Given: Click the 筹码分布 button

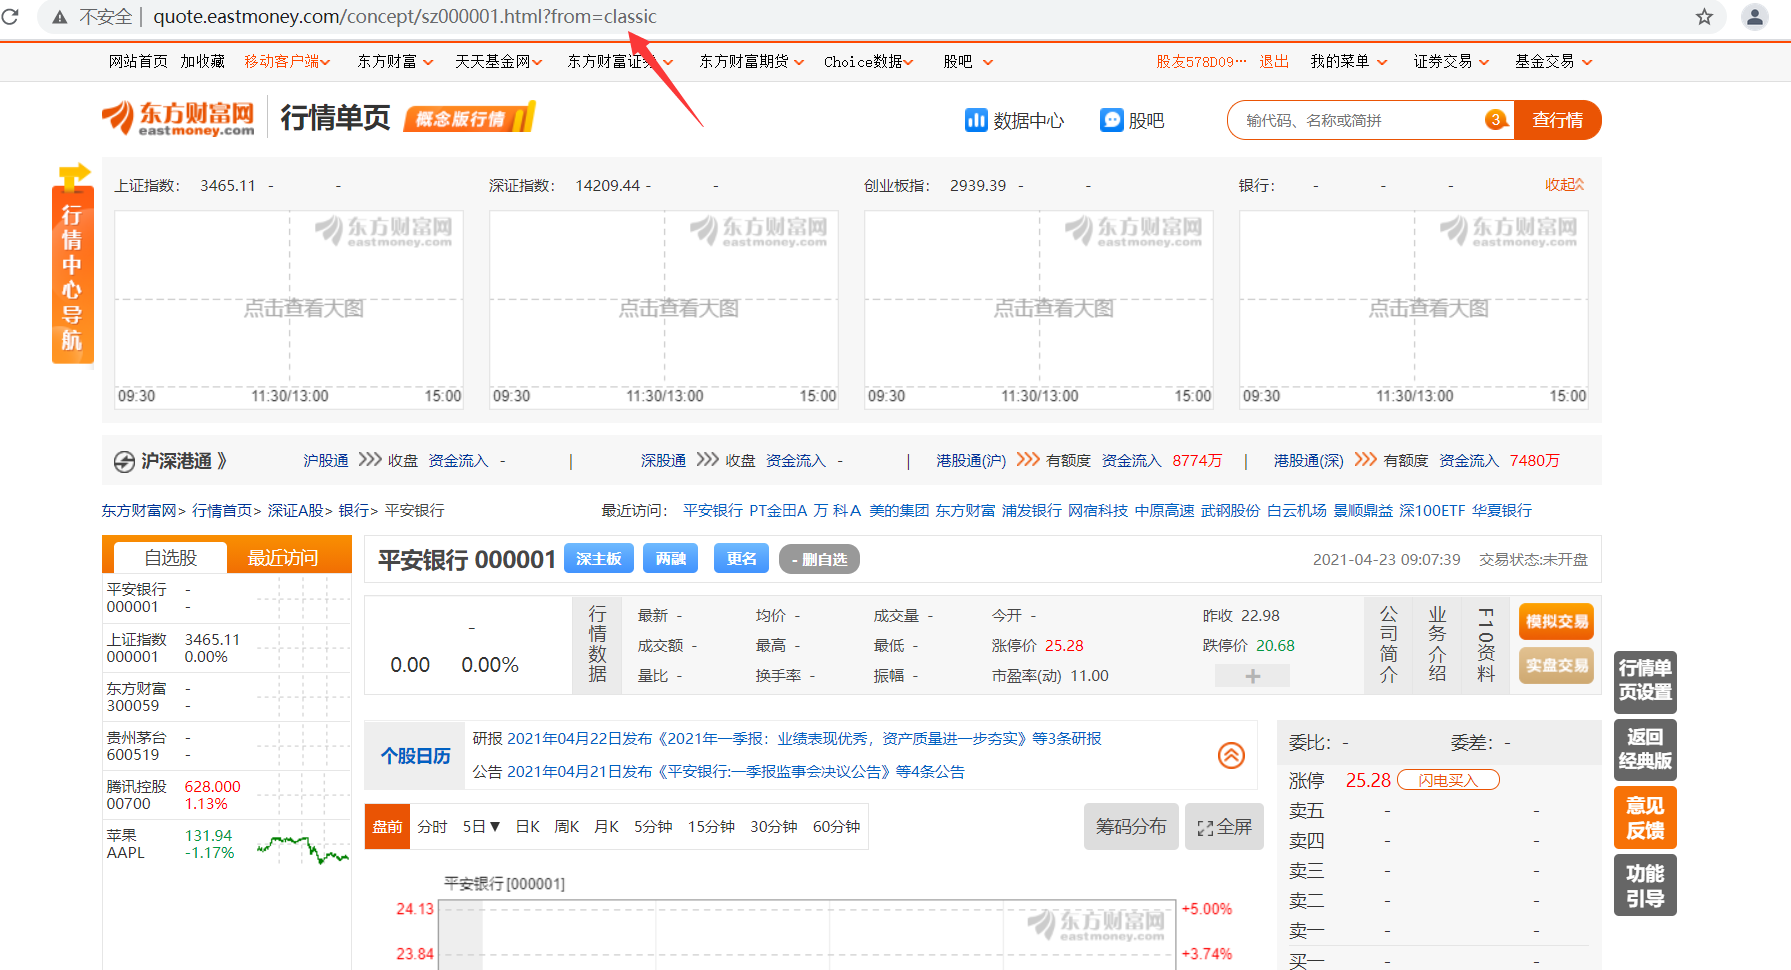Looking at the screenshot, I should click(x=1131, y=827).
